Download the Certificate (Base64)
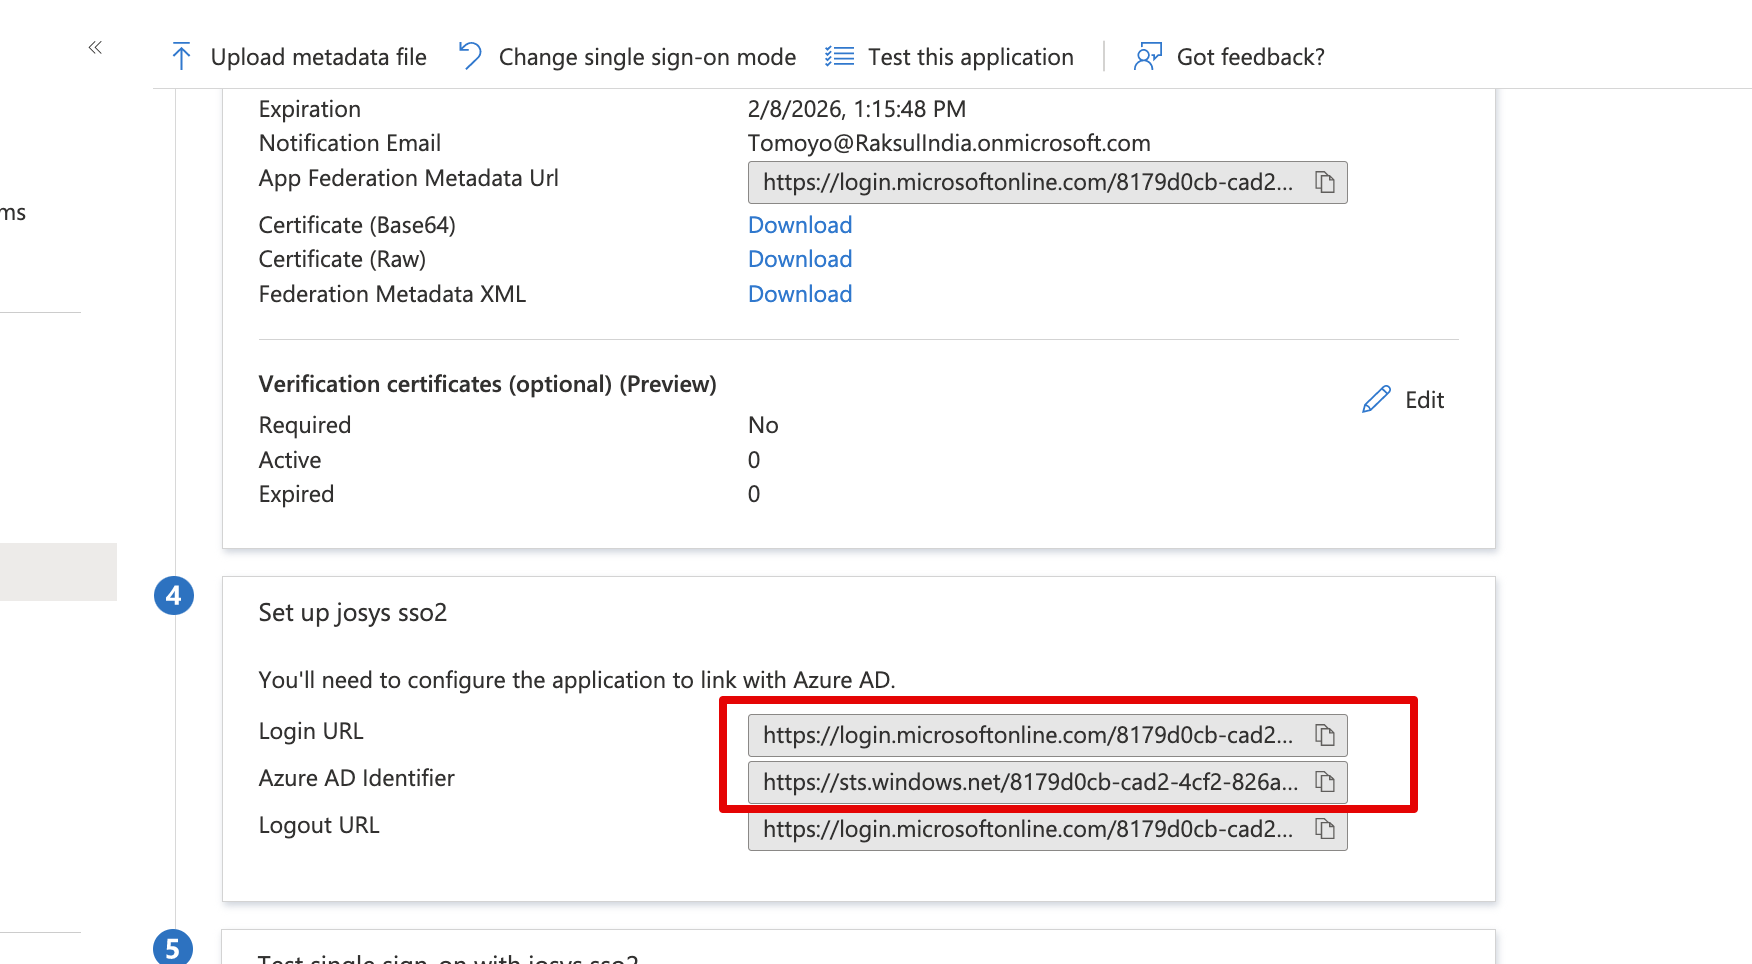 (800, 225)
